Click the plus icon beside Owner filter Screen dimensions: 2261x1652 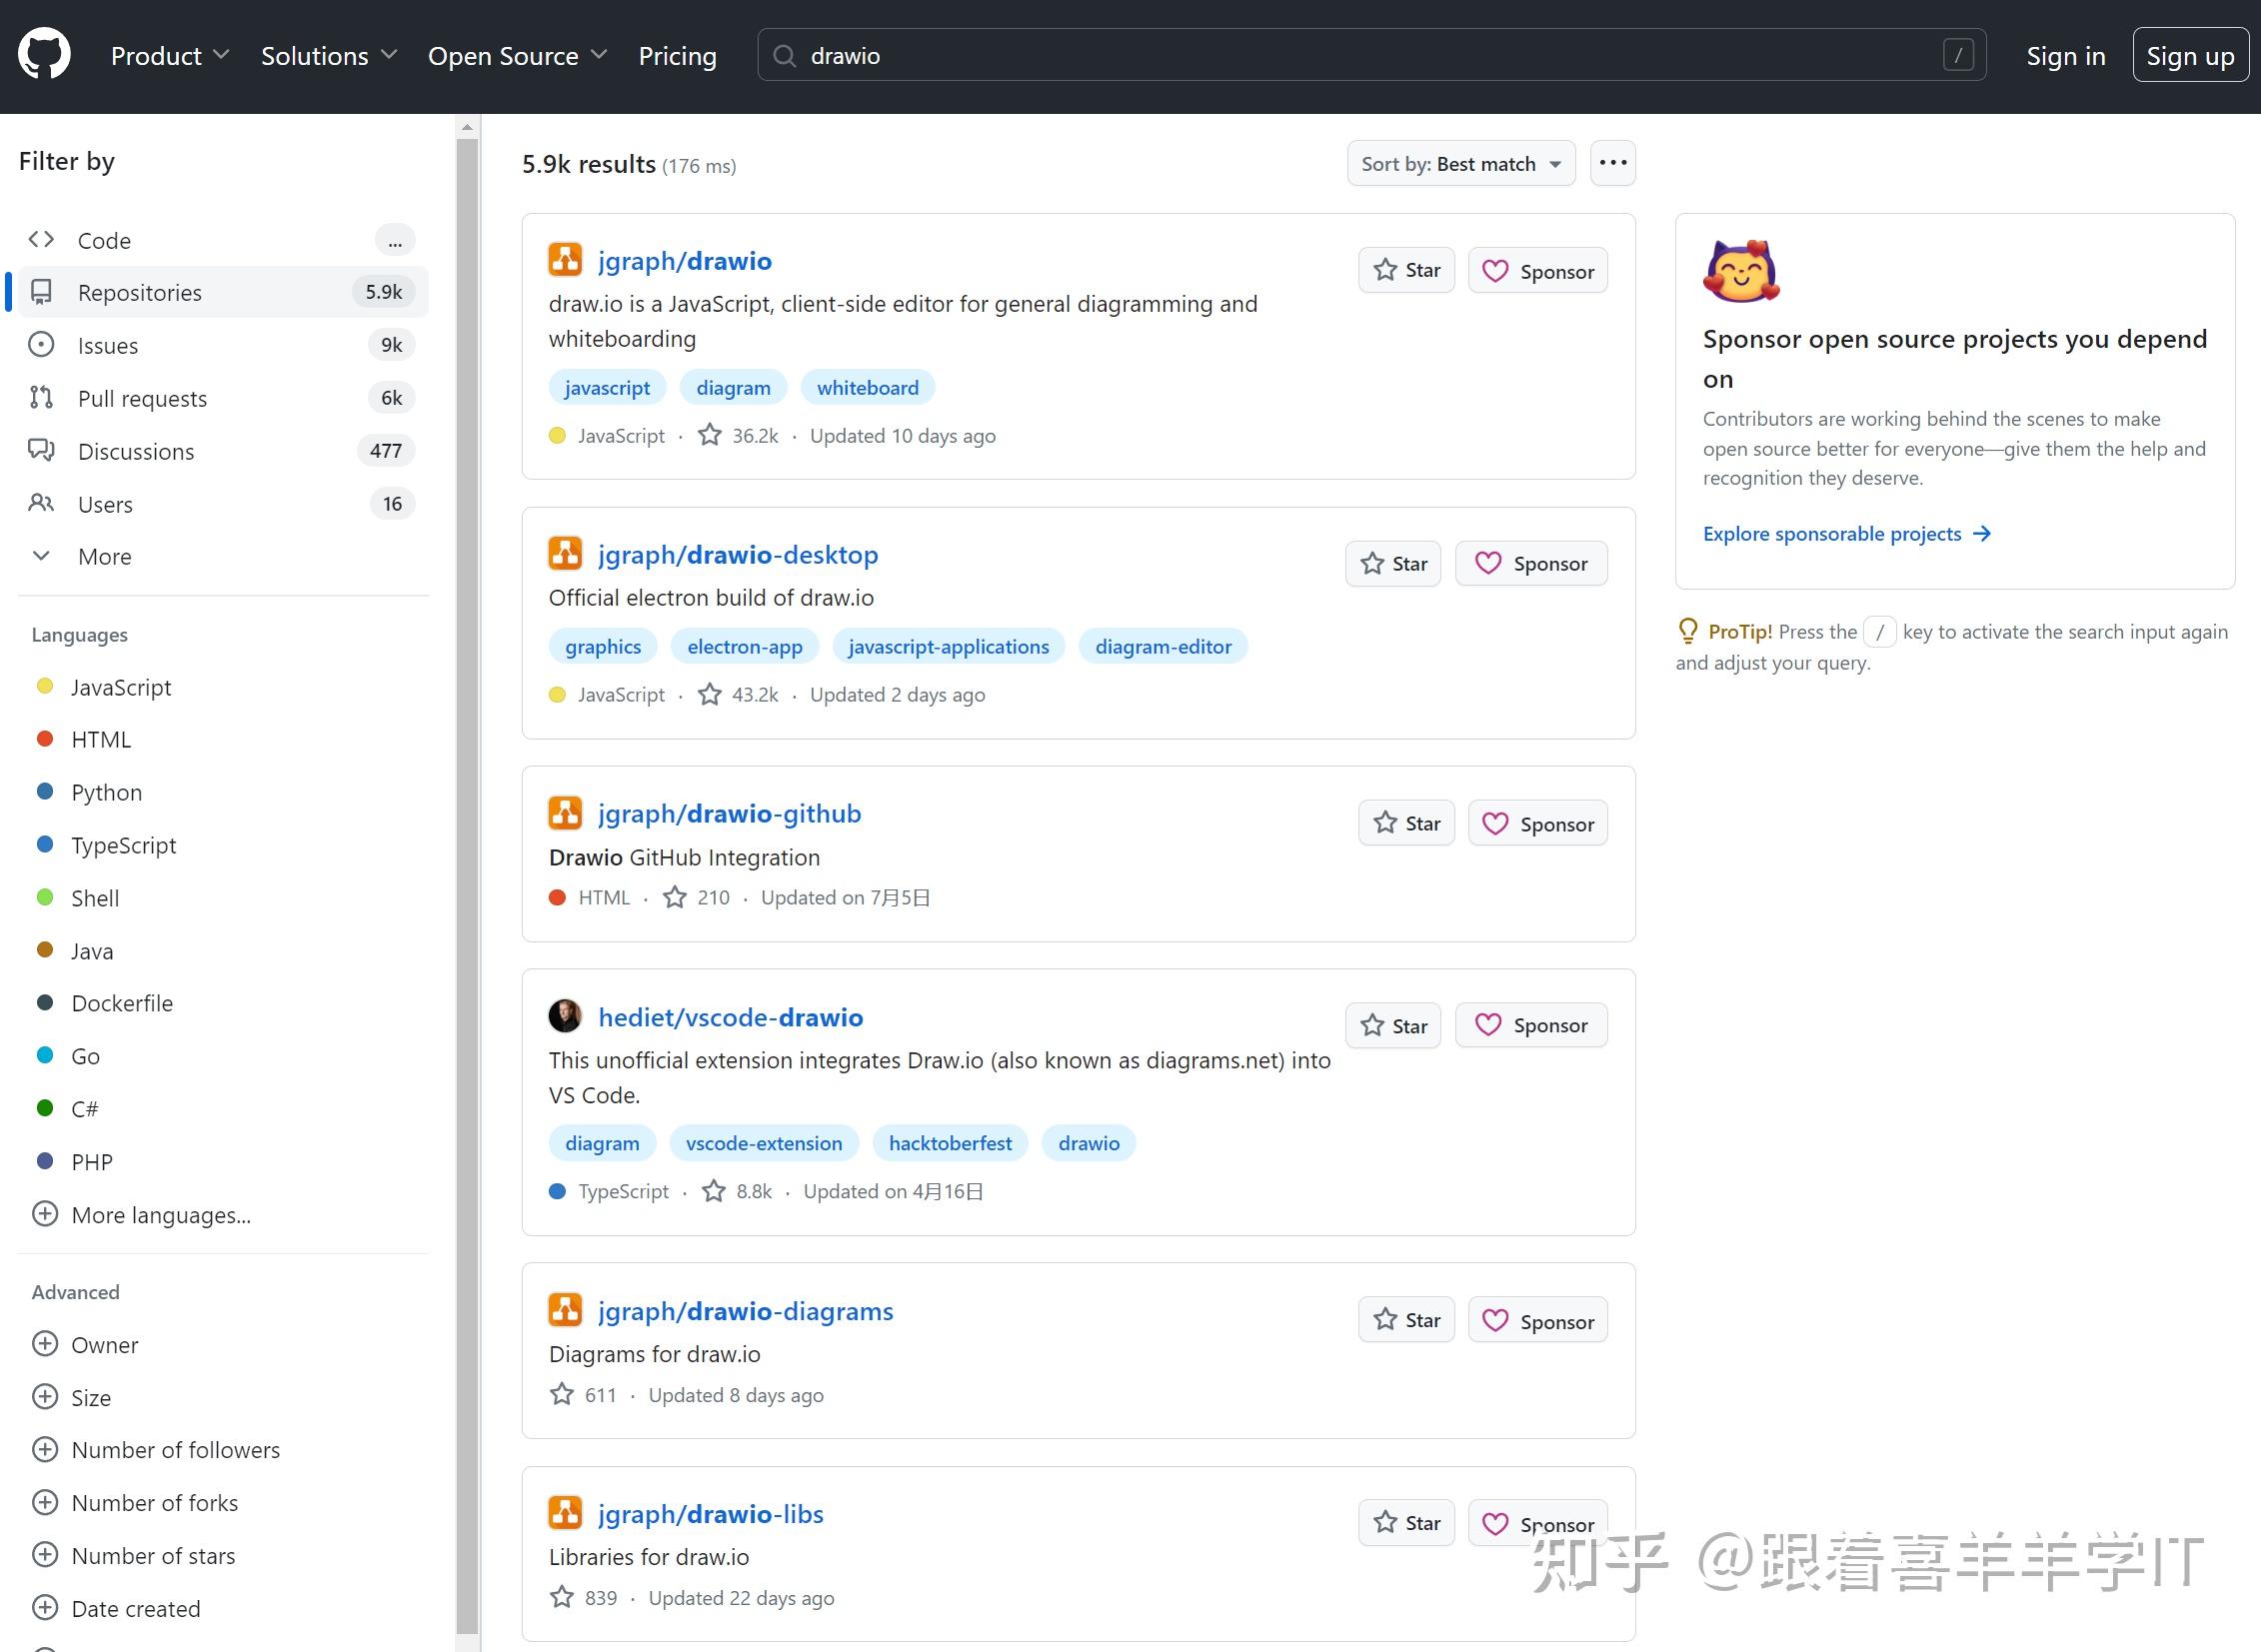point(45,1344)
